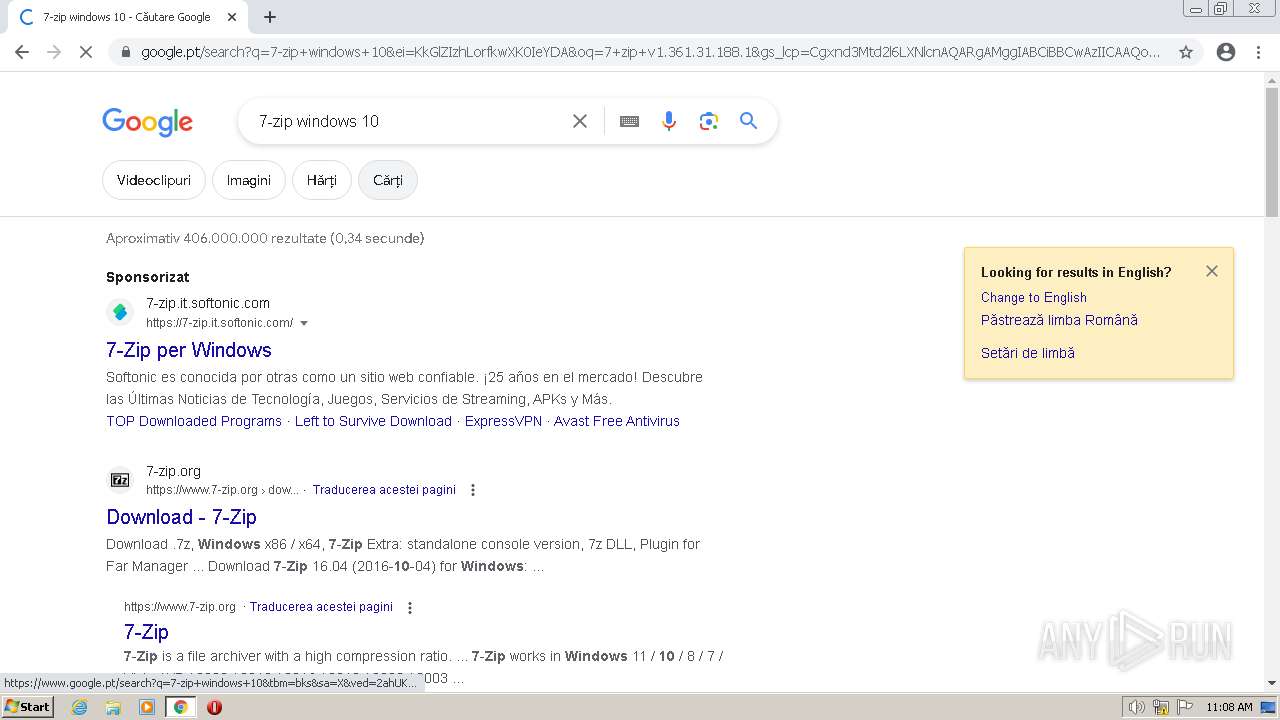
Task: Open options for the Download - 7-Zip result
Action: [473, 490]
